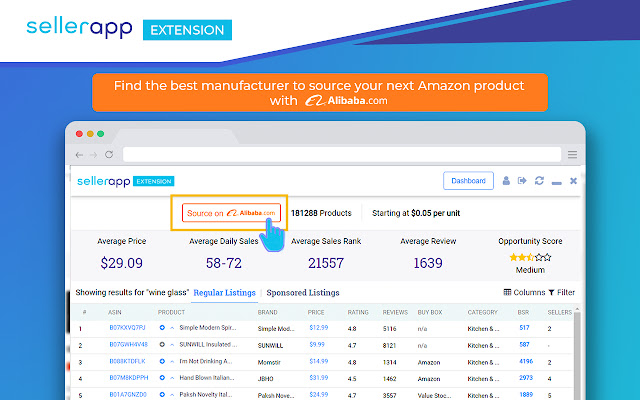
Task: Minimize the SellerApp extension panel
Action: 556,183
